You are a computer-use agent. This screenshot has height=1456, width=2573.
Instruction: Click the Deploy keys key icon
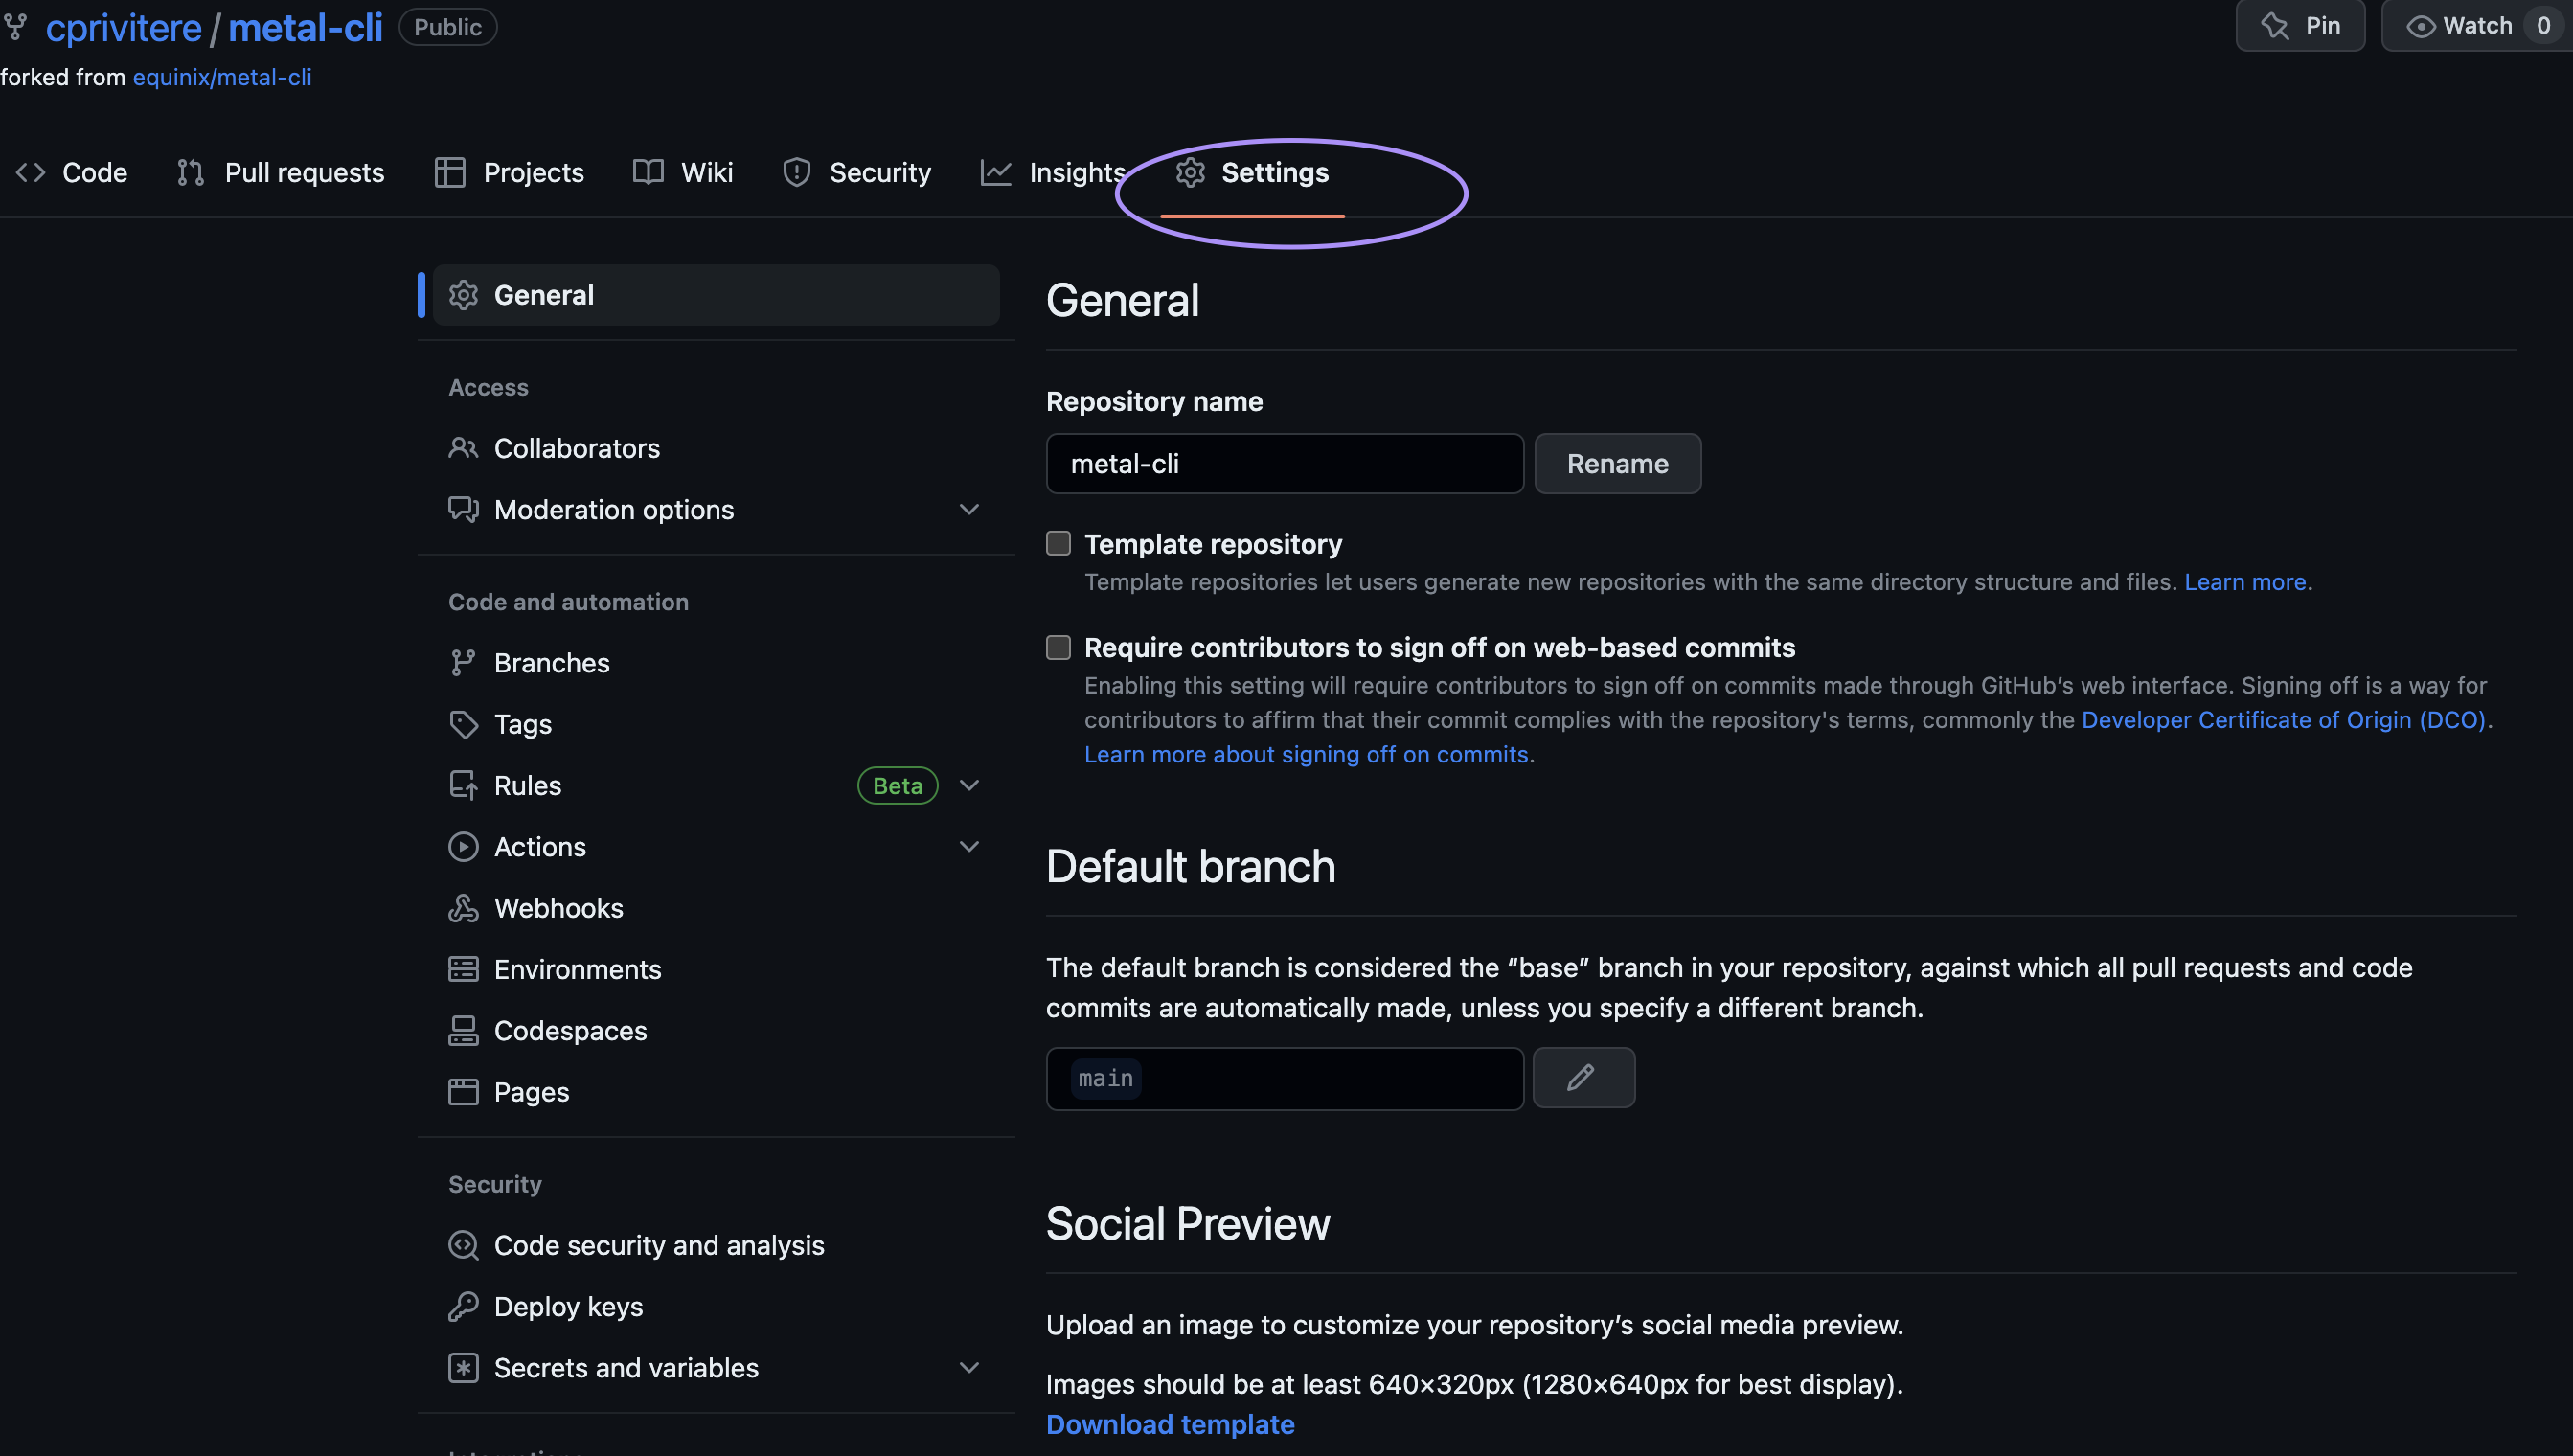point(463,1306)
